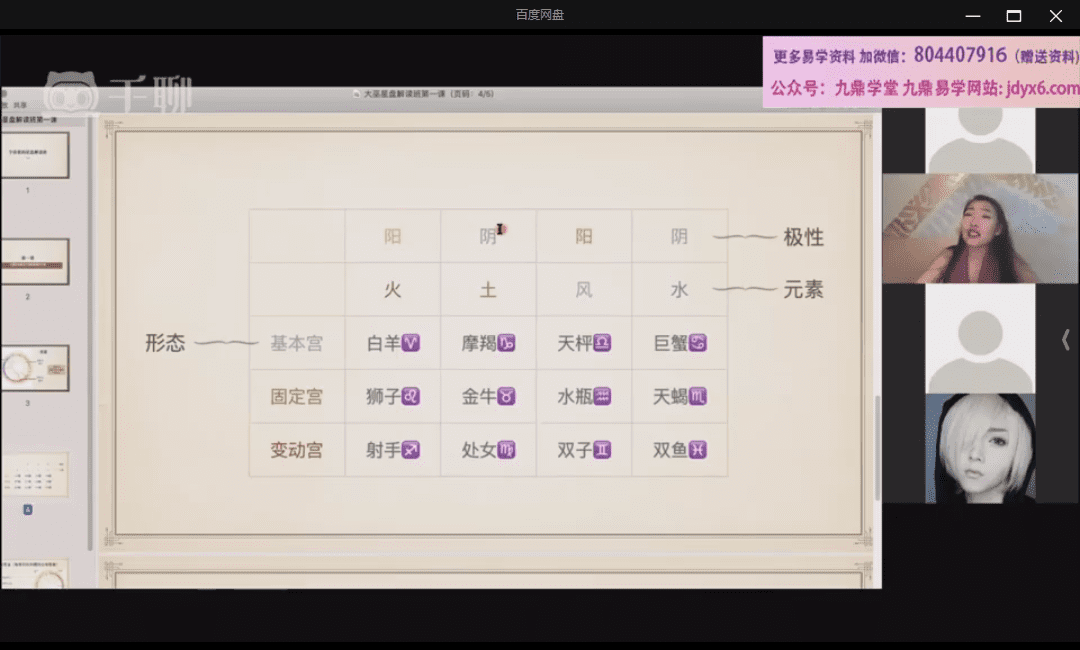Screen dimensions: 1080x650
Task: Select slide 3 thumbnail with the chart
Action: pos(34,368)
